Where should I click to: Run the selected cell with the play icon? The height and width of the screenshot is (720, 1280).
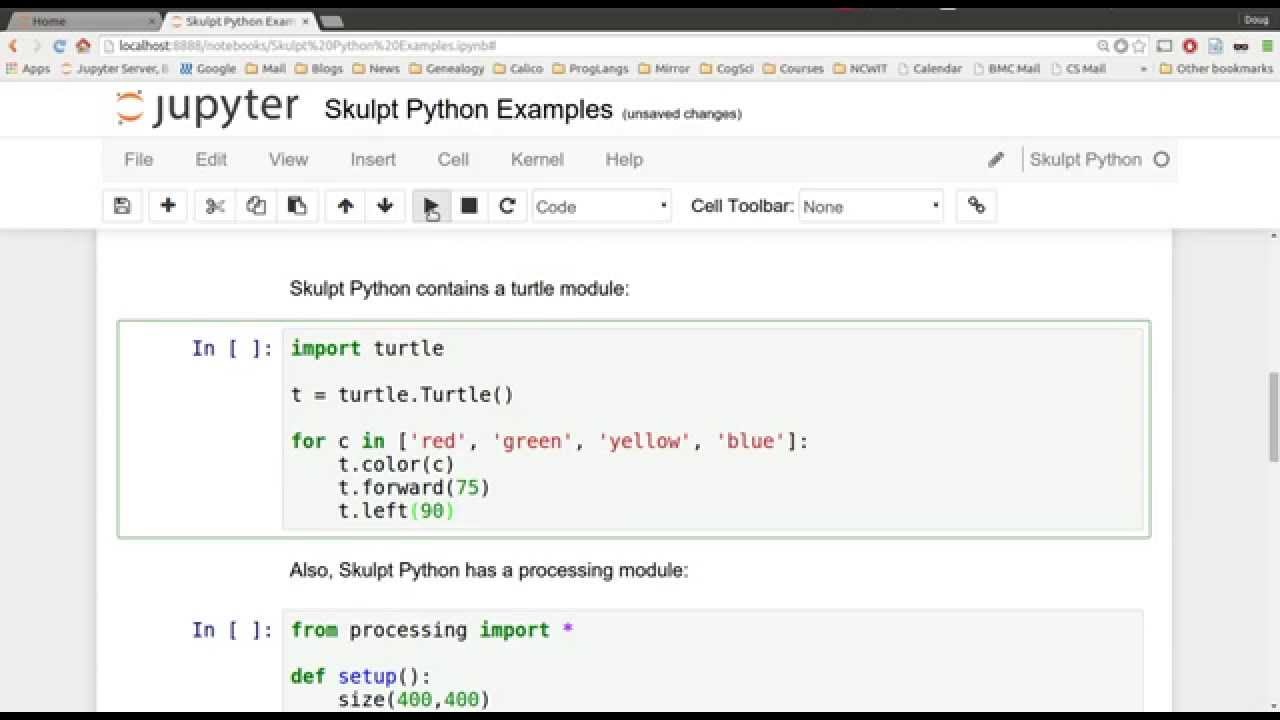pos(431,206)
